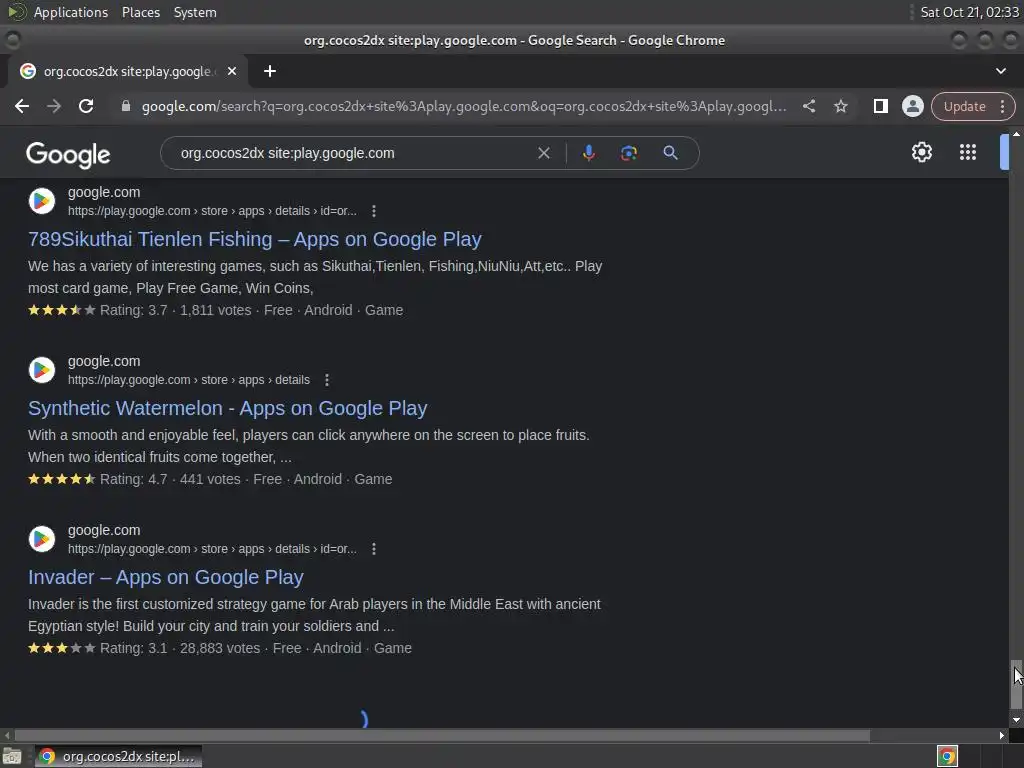The height and width of the screenshot is (768, 1024).
Task: Click the play.google.com URL above 789Sikuthai
Action: point(212,211)
